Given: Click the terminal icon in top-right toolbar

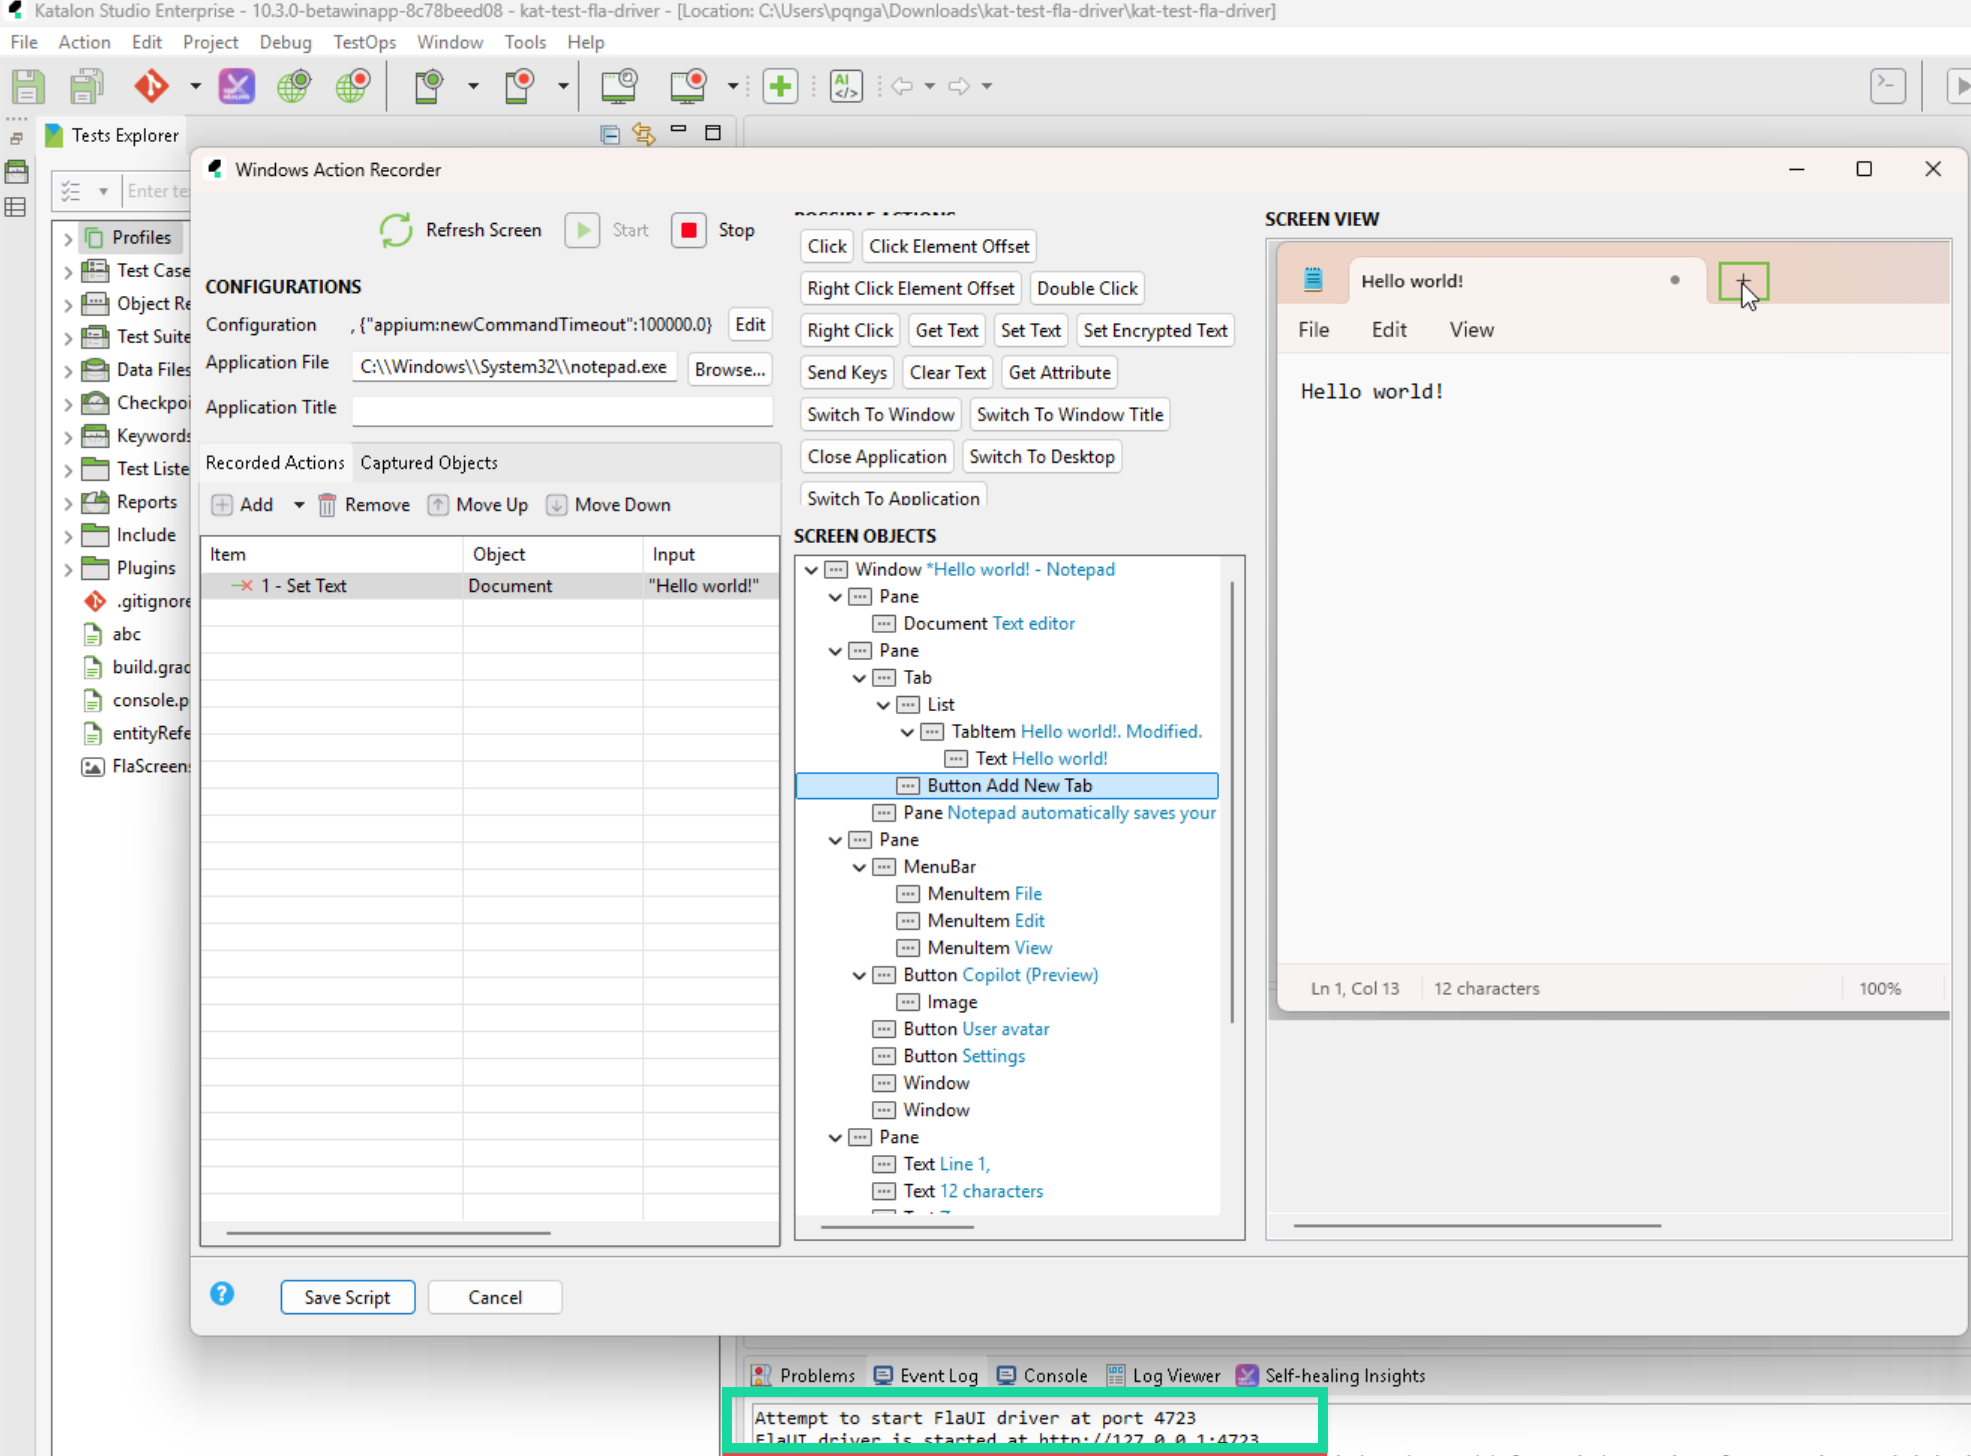Looking at the screenshot, I should click(1887, 86).
